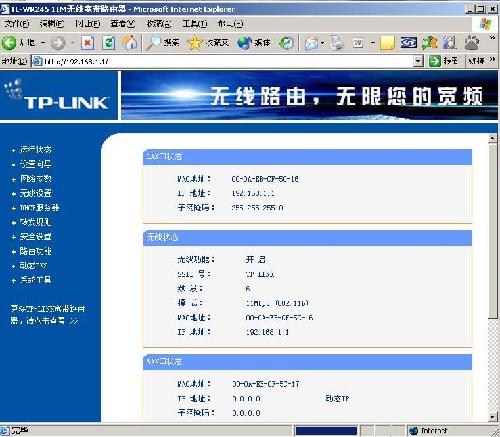Viewport: 500px width, 437px height.
Task: Click the Refresh page icon
Action: (x=109, y=43)
